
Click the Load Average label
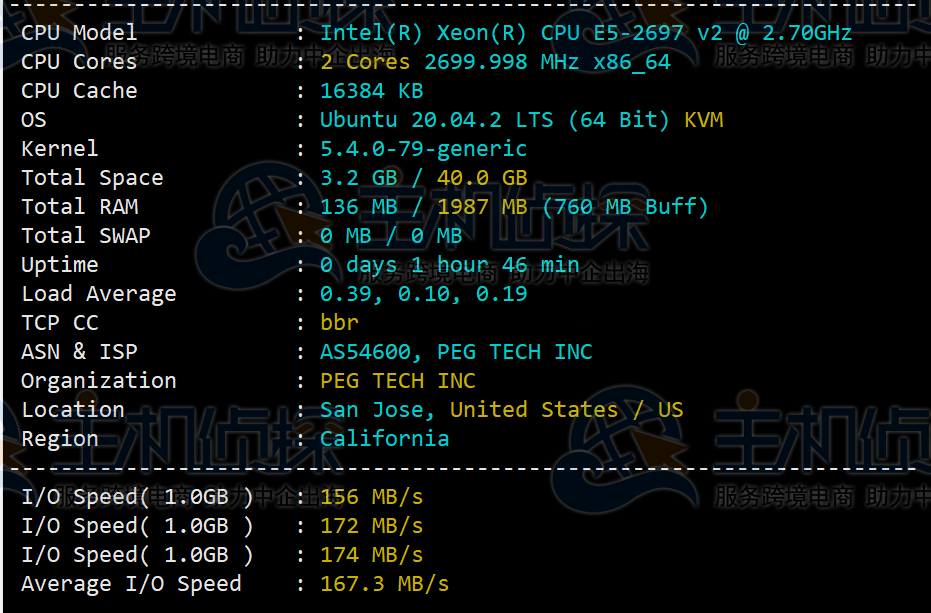tap(99, 294)
